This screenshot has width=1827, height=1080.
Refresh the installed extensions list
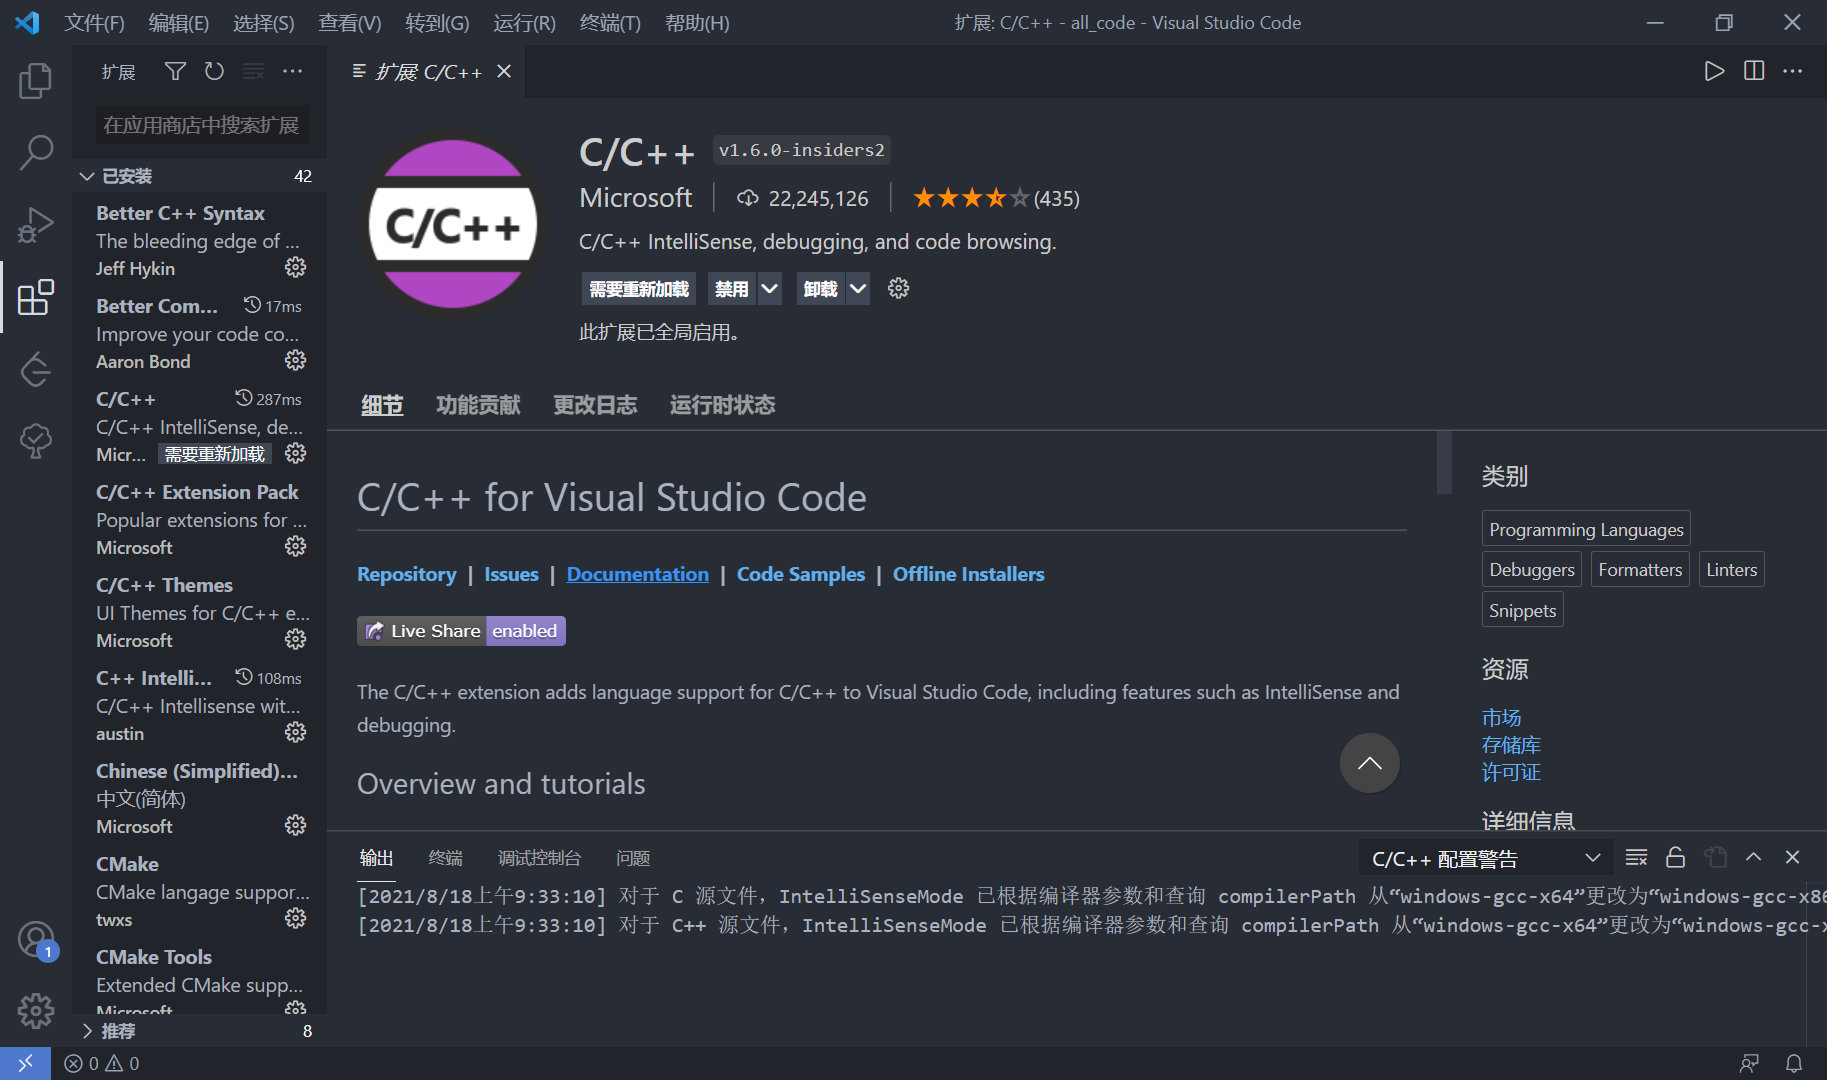(214, 71)
